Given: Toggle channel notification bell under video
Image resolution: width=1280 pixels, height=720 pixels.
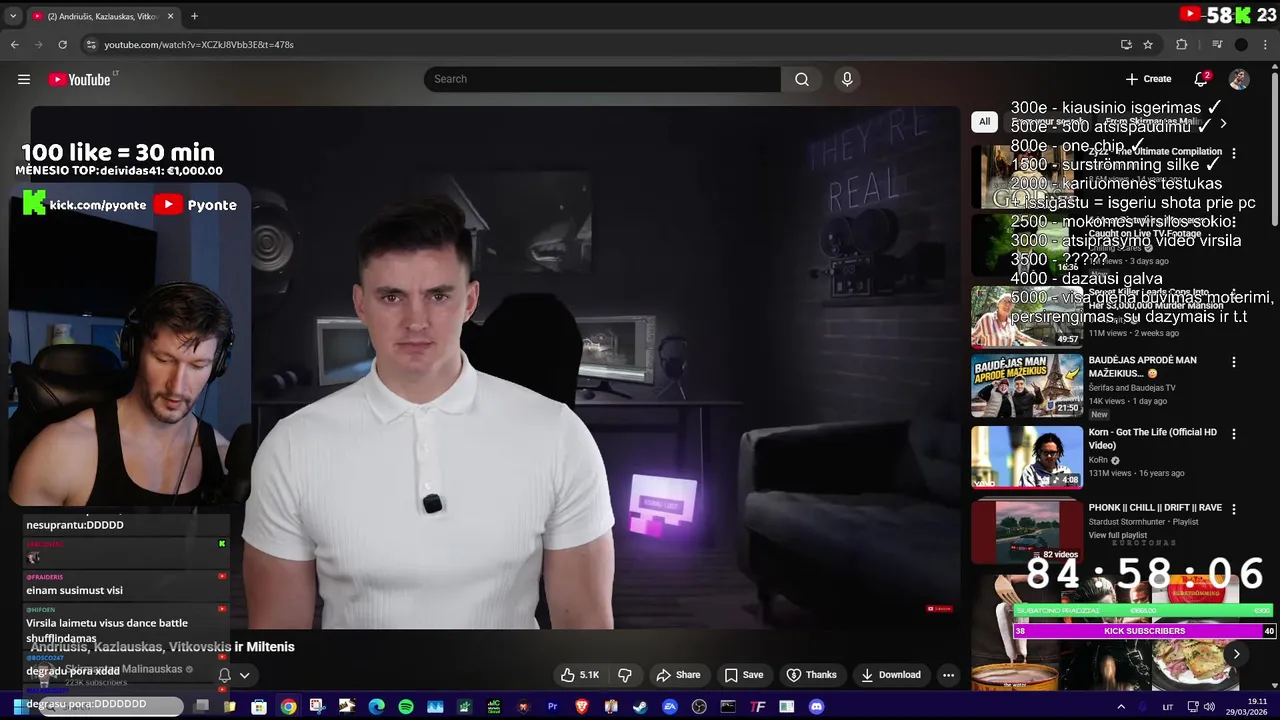Looking at the screenshot, I should pos(225,675).
